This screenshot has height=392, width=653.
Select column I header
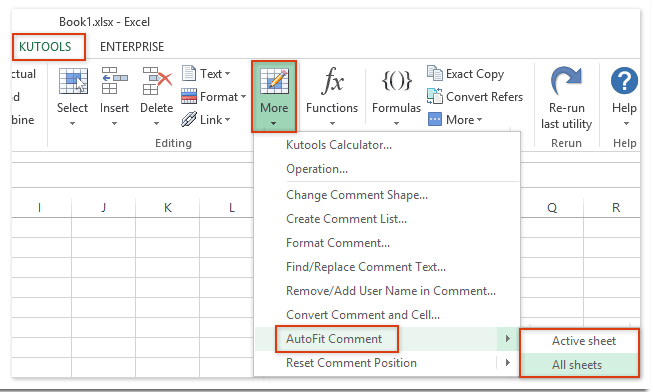click(40, 207)
